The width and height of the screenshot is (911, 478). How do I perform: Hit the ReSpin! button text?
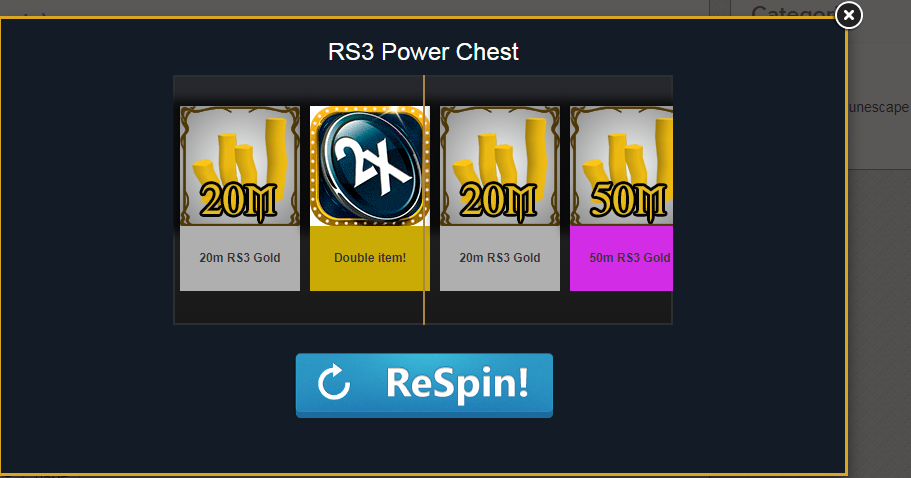point(457,384)
